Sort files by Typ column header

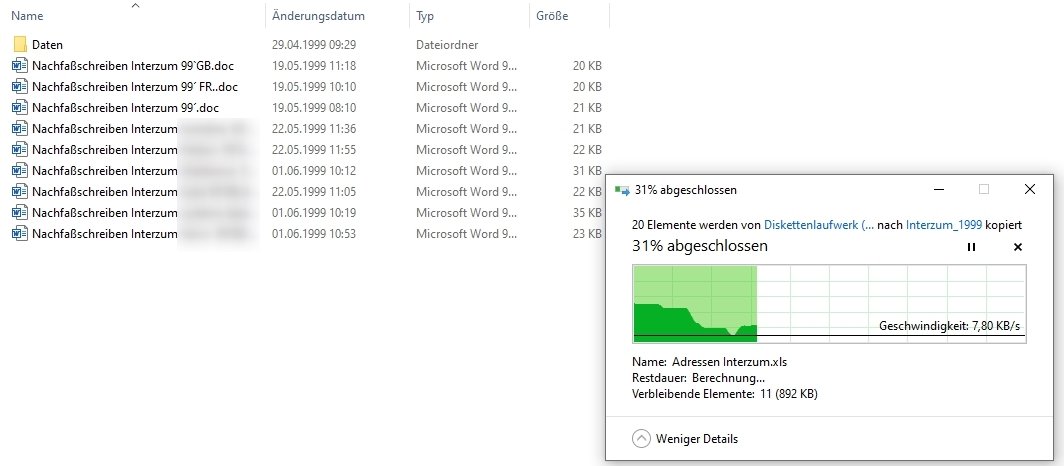pyautogui.click(x=425, y=16)
